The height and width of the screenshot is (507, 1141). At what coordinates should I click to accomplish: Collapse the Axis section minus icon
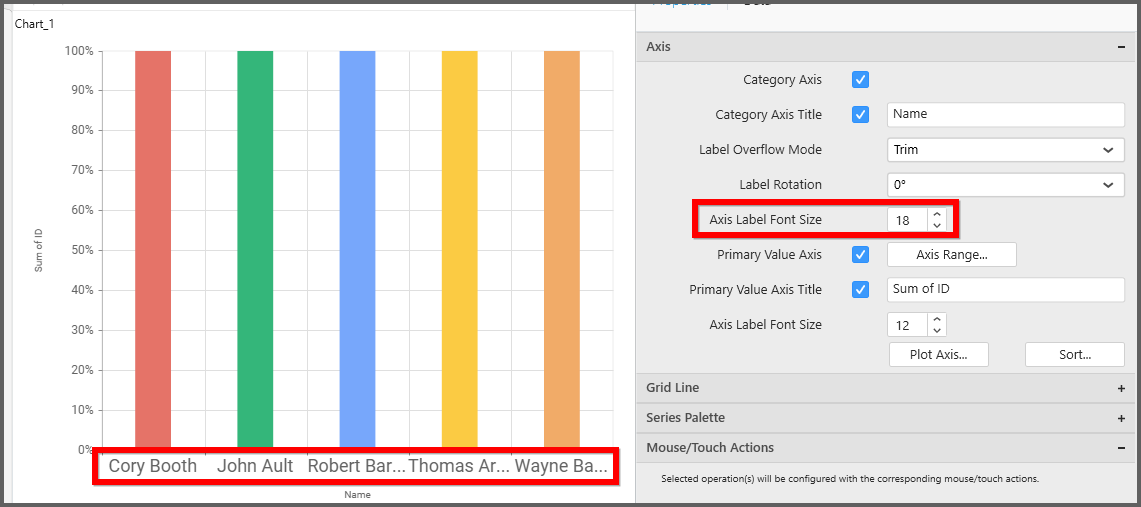(1121, 47)
